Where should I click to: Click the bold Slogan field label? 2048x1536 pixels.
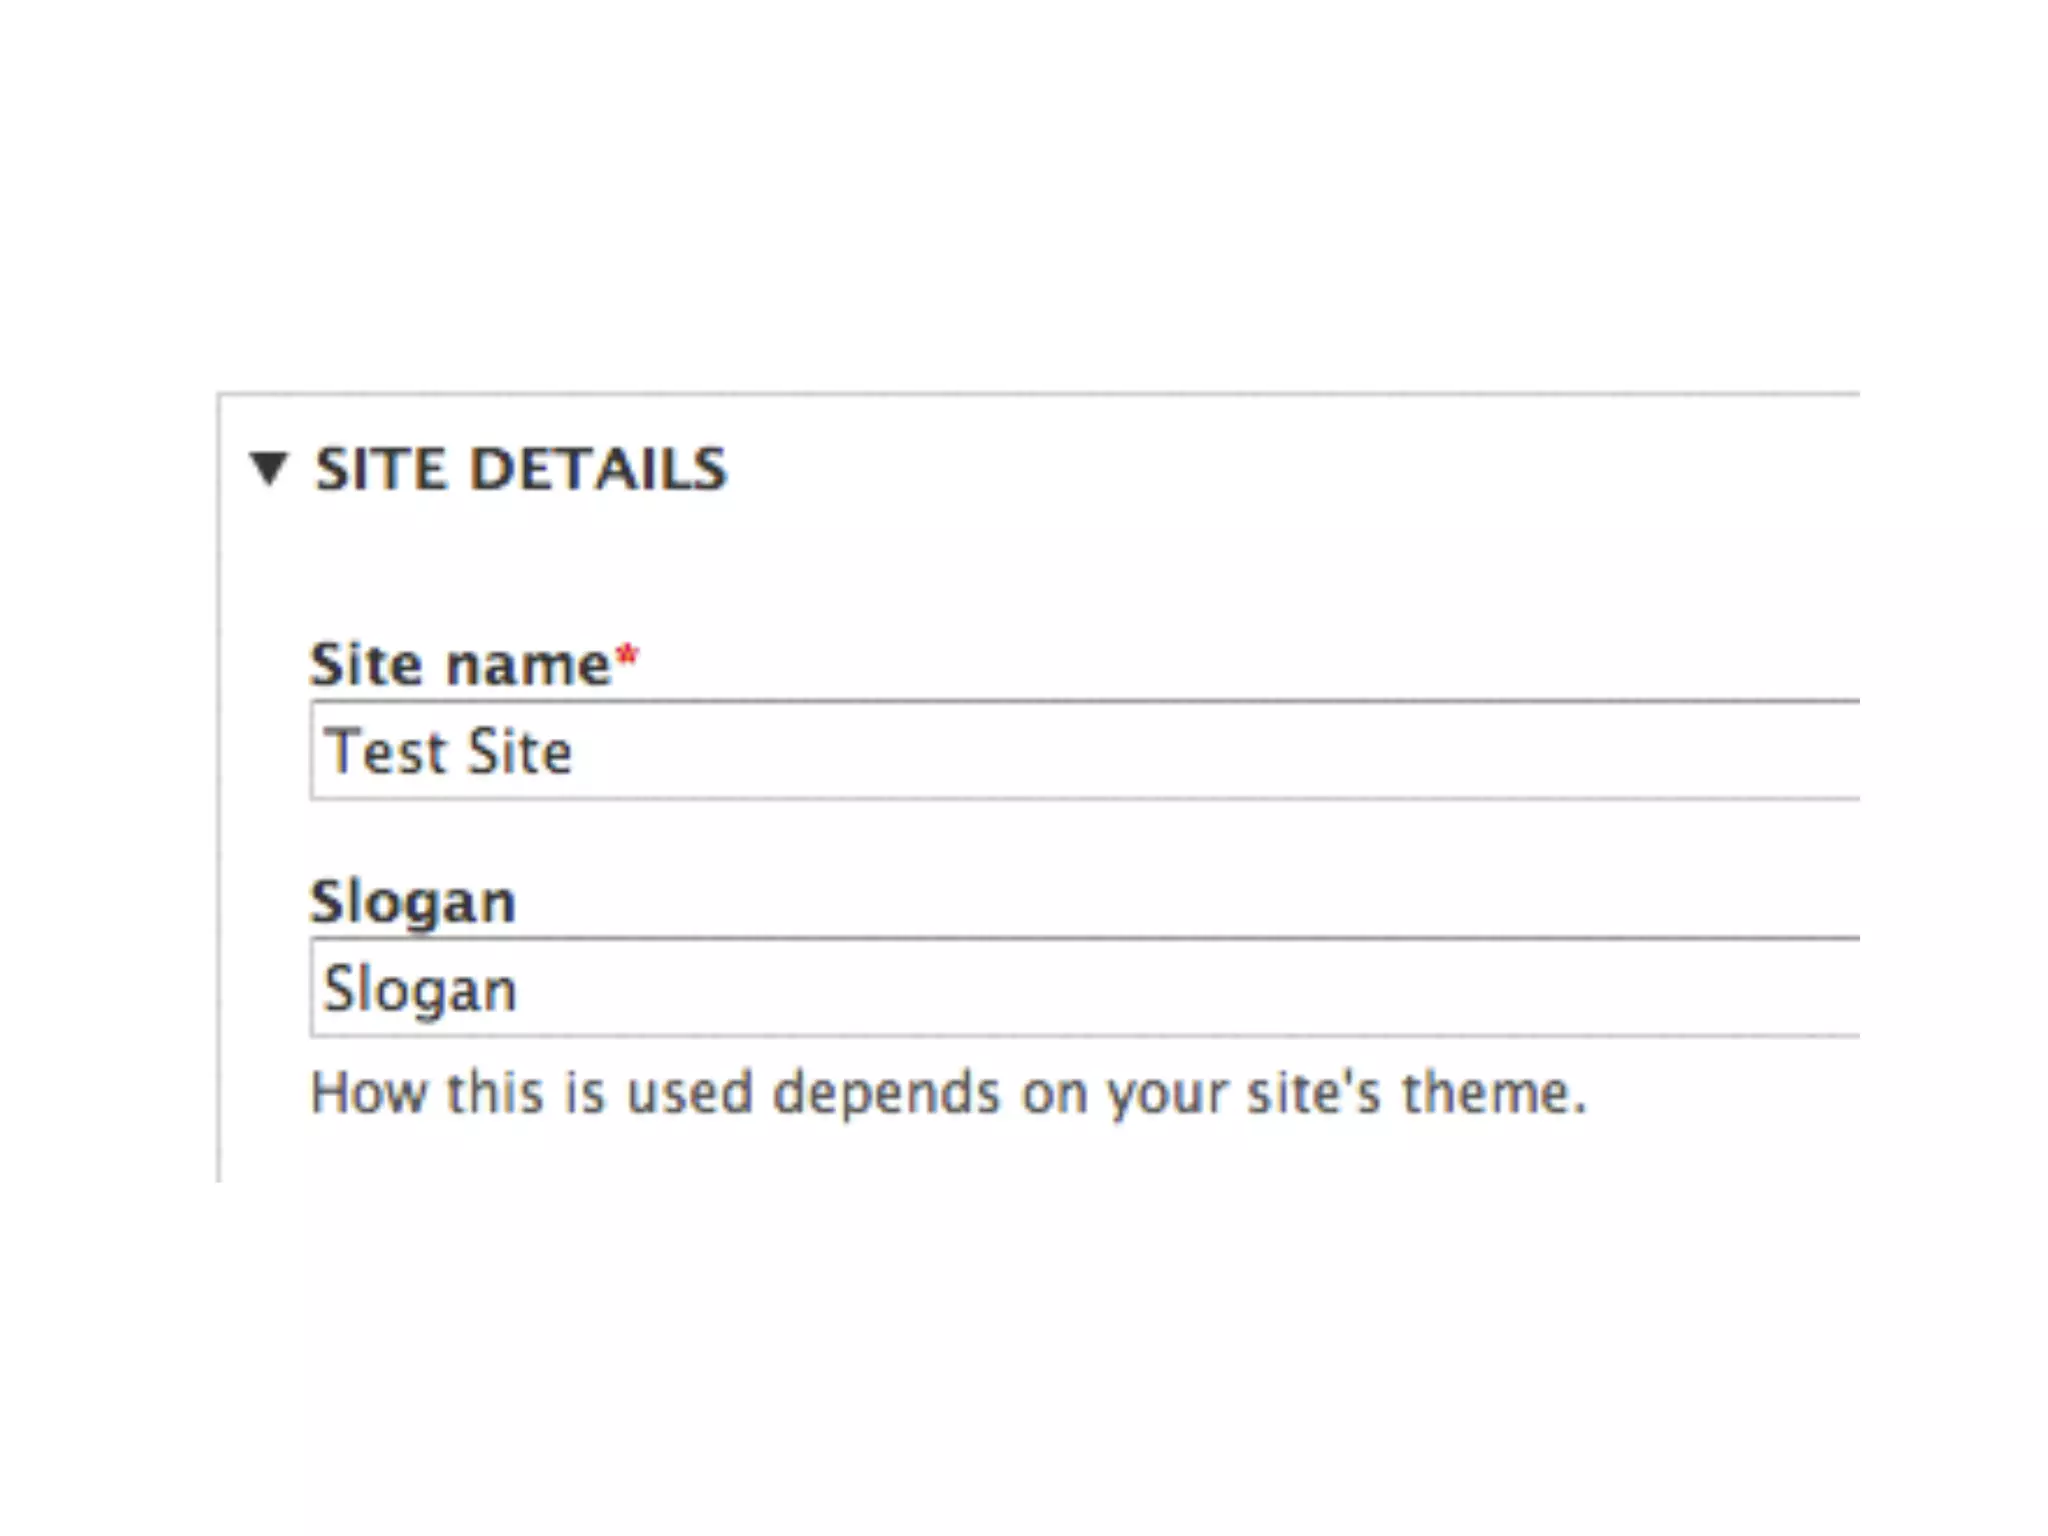coord(412,902)
